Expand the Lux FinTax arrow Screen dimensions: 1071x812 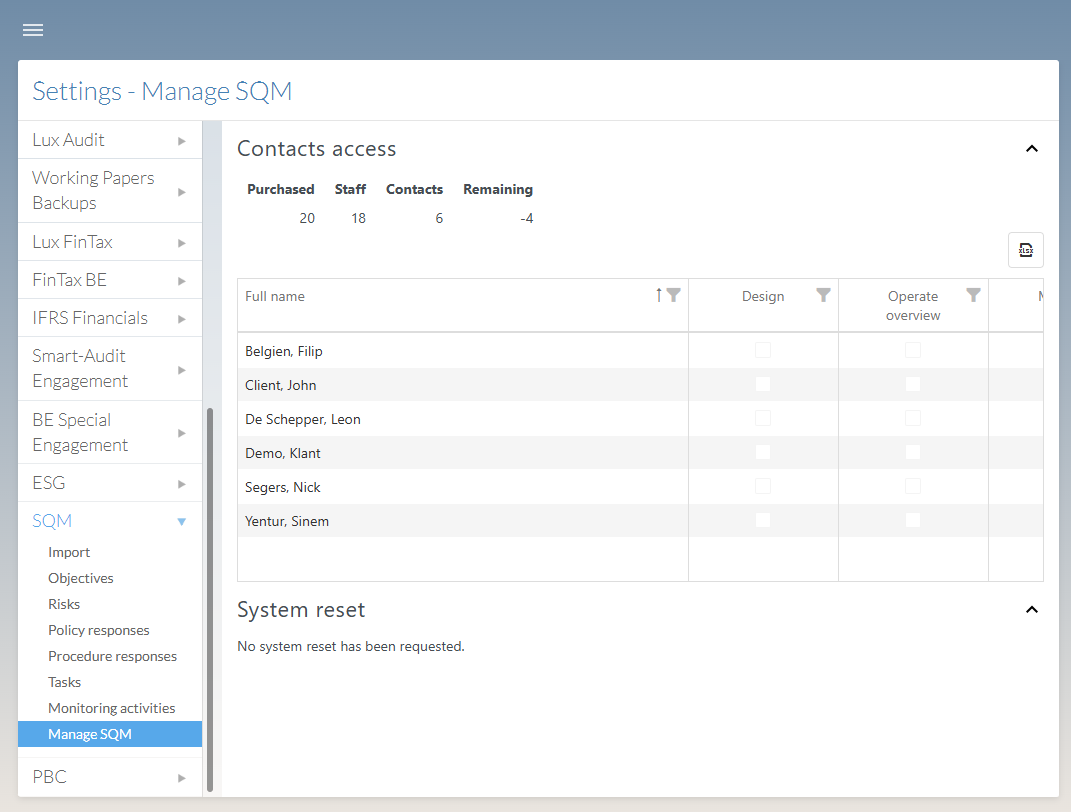182,242
